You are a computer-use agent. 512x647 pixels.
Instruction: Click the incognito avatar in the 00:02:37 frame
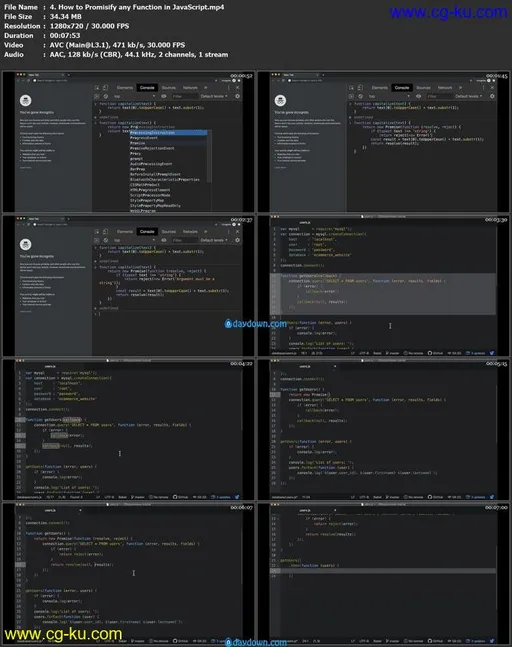pos(26,244)
